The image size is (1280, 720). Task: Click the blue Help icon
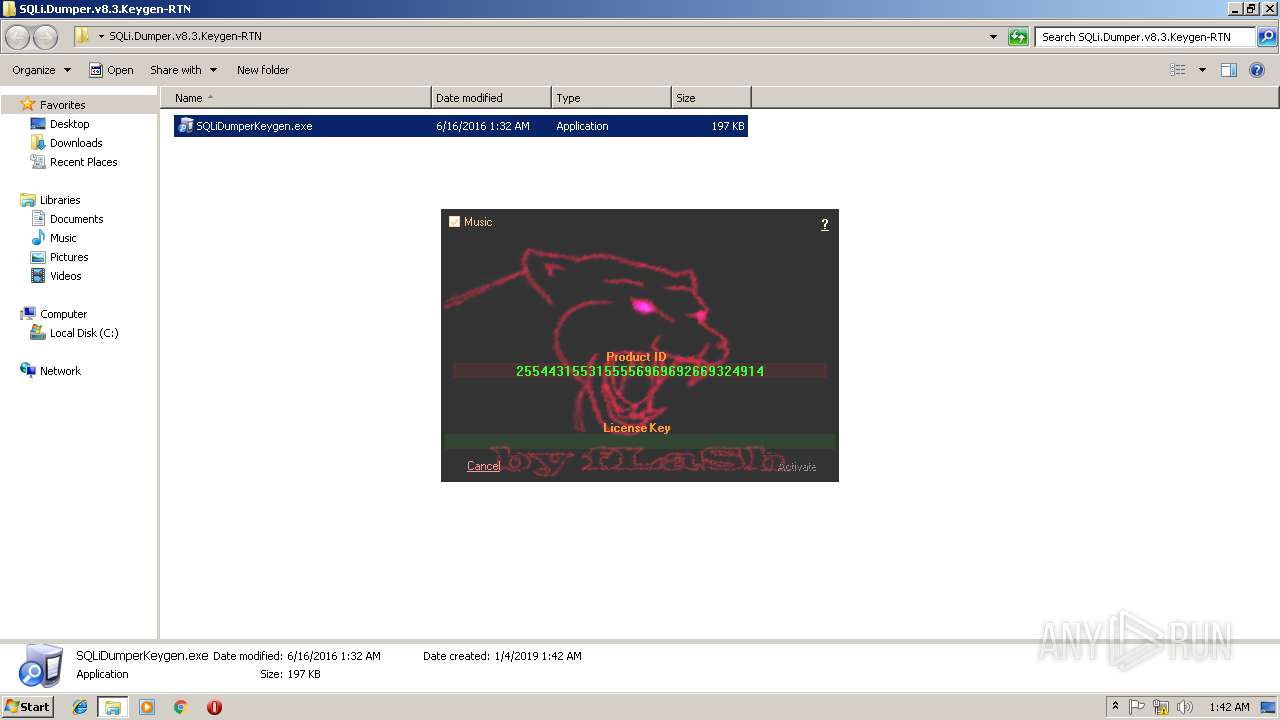(x=1257, y=70)
